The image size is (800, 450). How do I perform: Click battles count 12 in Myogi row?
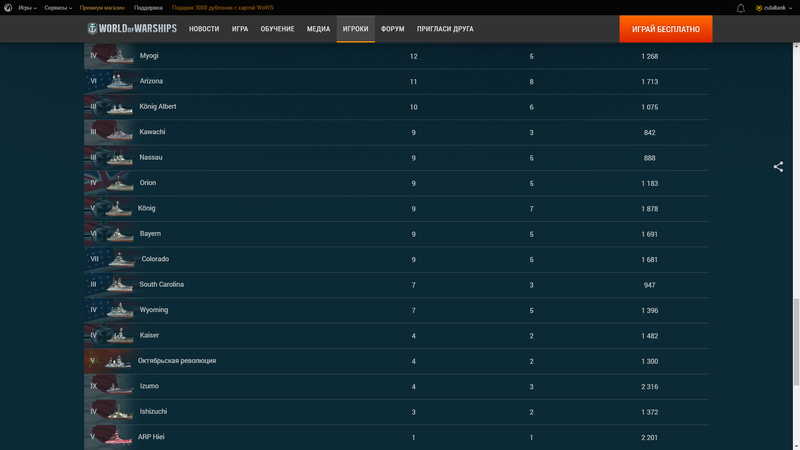point(413,56)
